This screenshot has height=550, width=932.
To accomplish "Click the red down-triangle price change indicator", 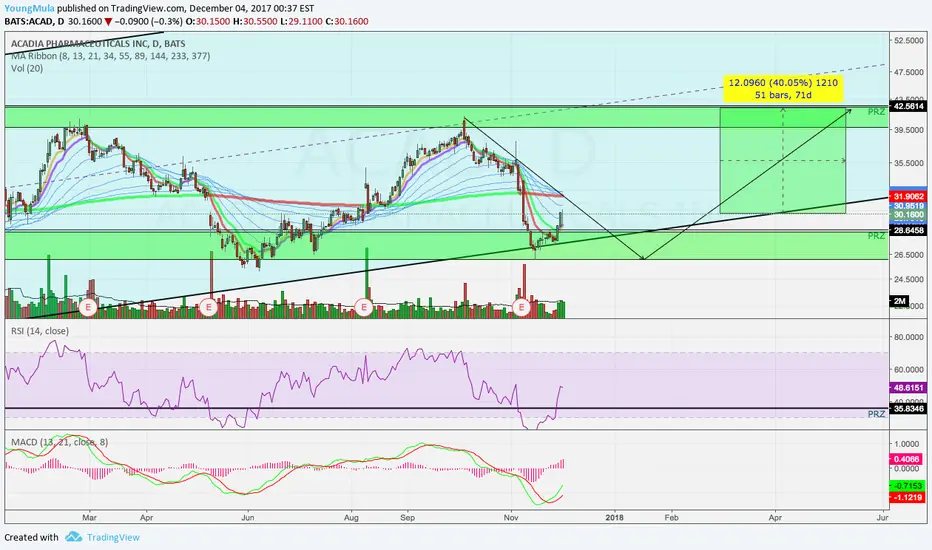I will (108, 21).
